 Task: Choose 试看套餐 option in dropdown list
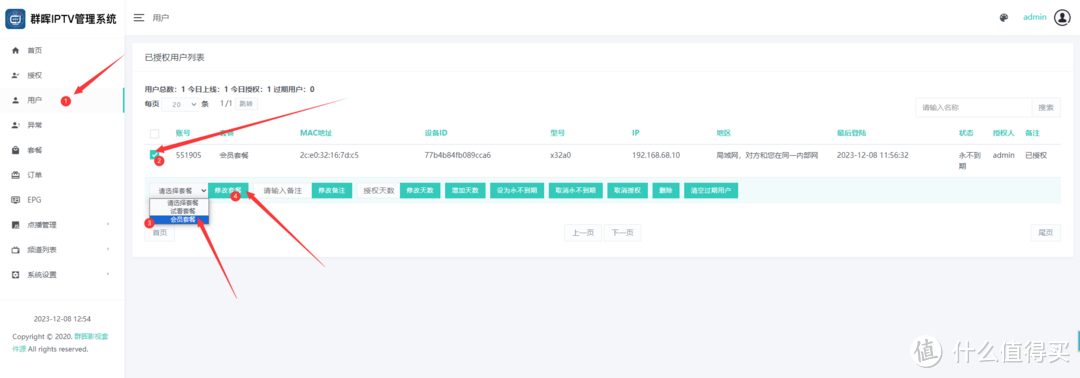tap(179, 211)
